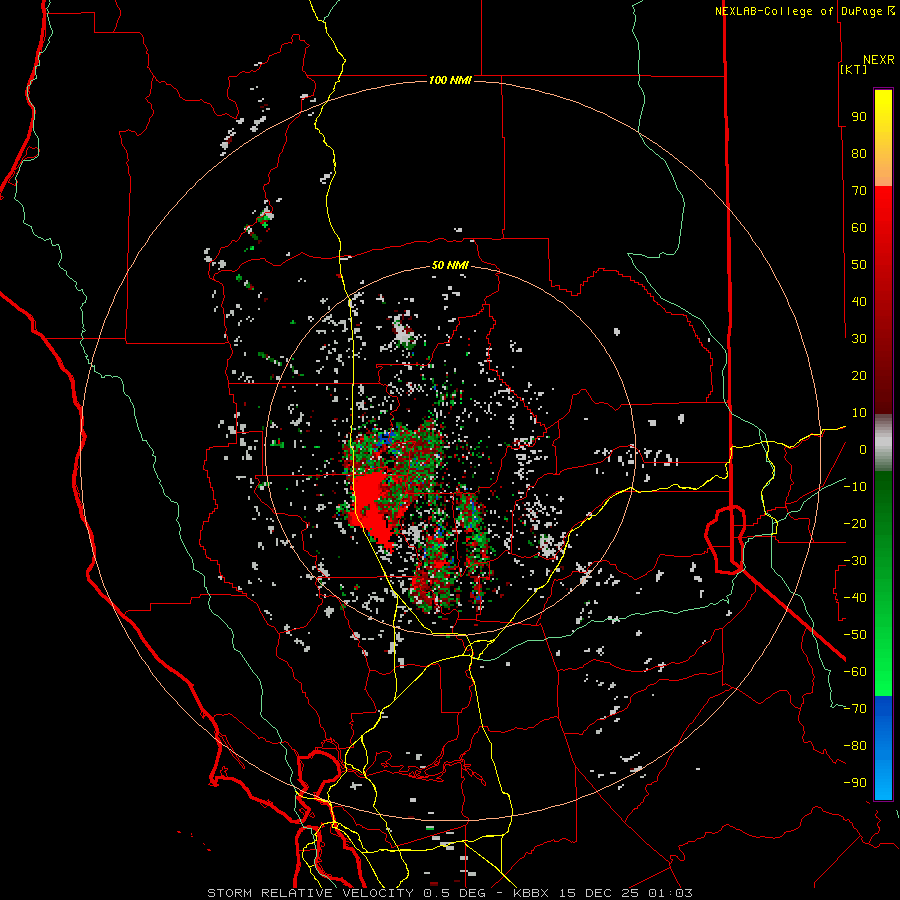Click the -30 value on the velocity scale
This screenshot has width=900, height=900.
tap(855, 561)
